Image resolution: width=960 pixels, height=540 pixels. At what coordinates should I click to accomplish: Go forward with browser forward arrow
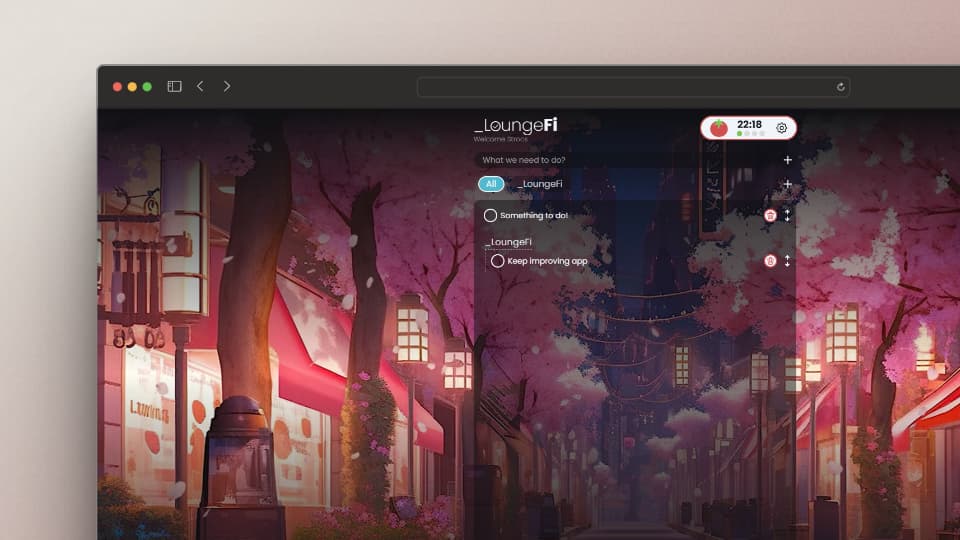click(x=227, y=86)
